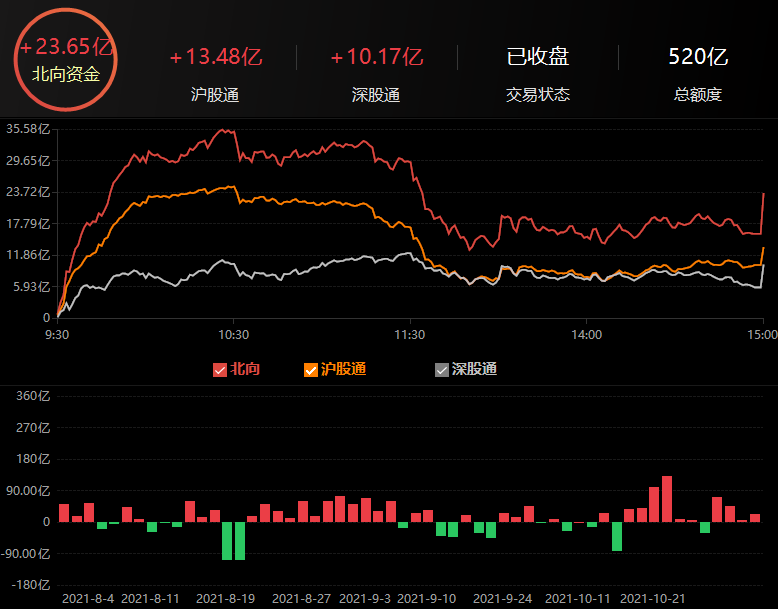The image size is (778, 609).
Task: Click the 2021-10-21 date label
Action: click(x=653, y=598)
